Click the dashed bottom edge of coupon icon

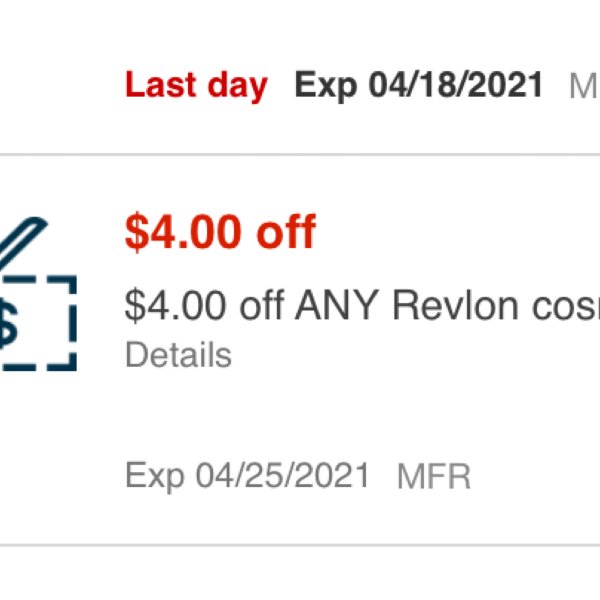[38, 367]
